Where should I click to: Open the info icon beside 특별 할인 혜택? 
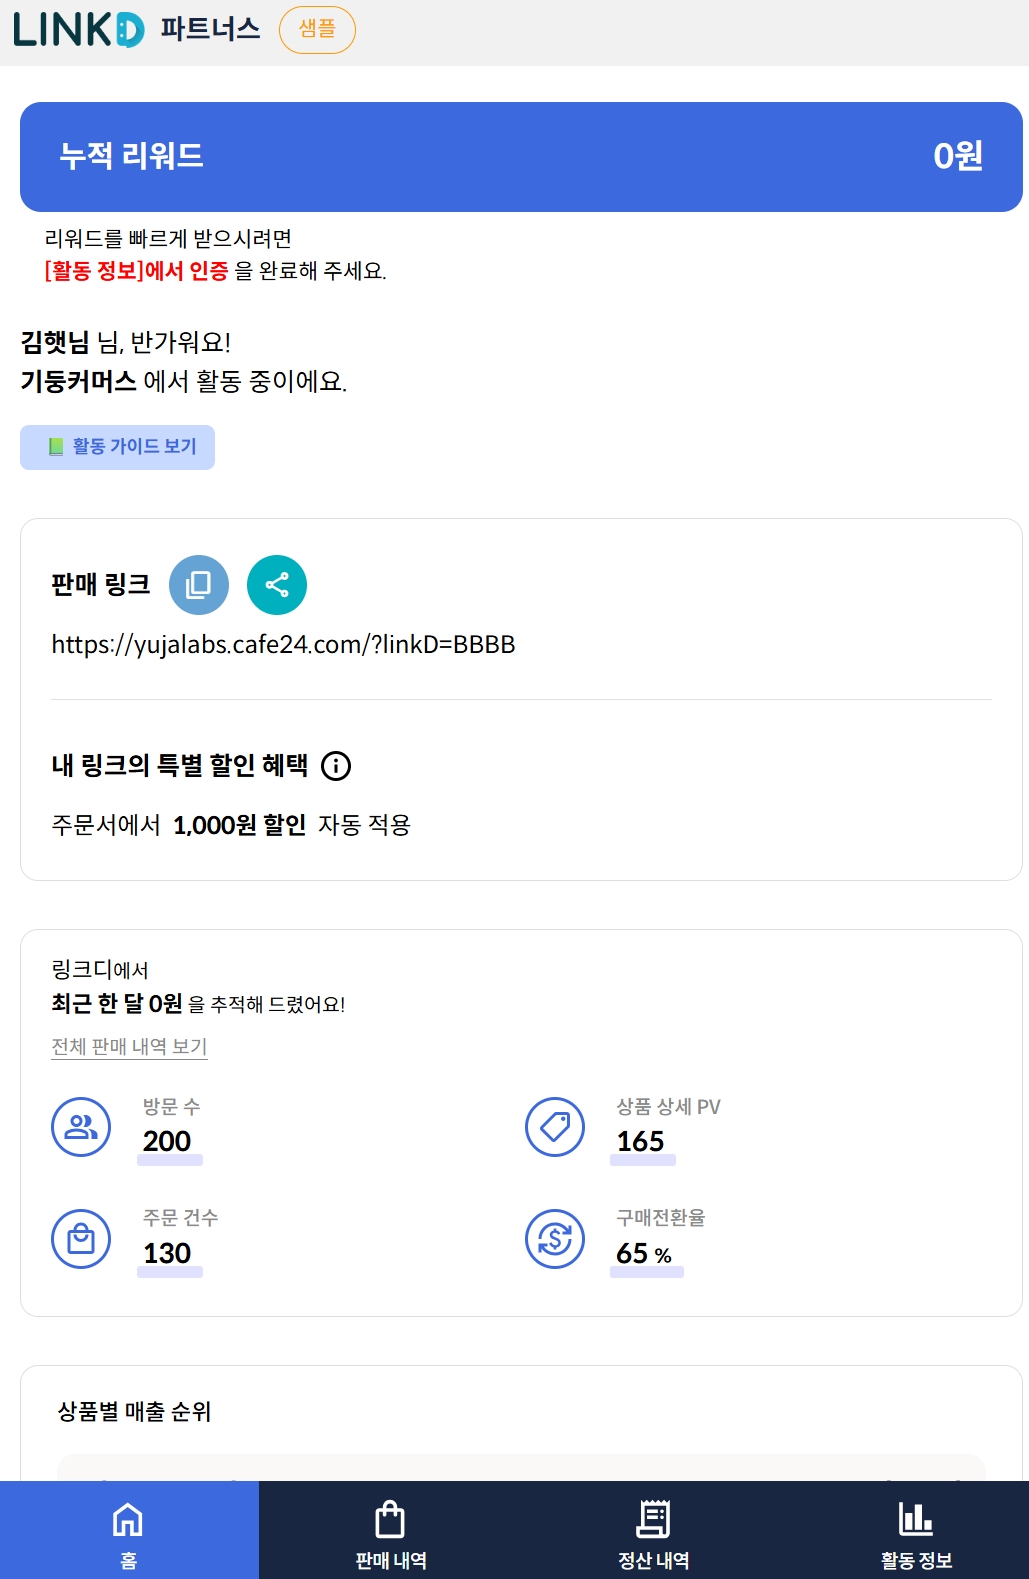pyautogui.click(x=336, y=766)
